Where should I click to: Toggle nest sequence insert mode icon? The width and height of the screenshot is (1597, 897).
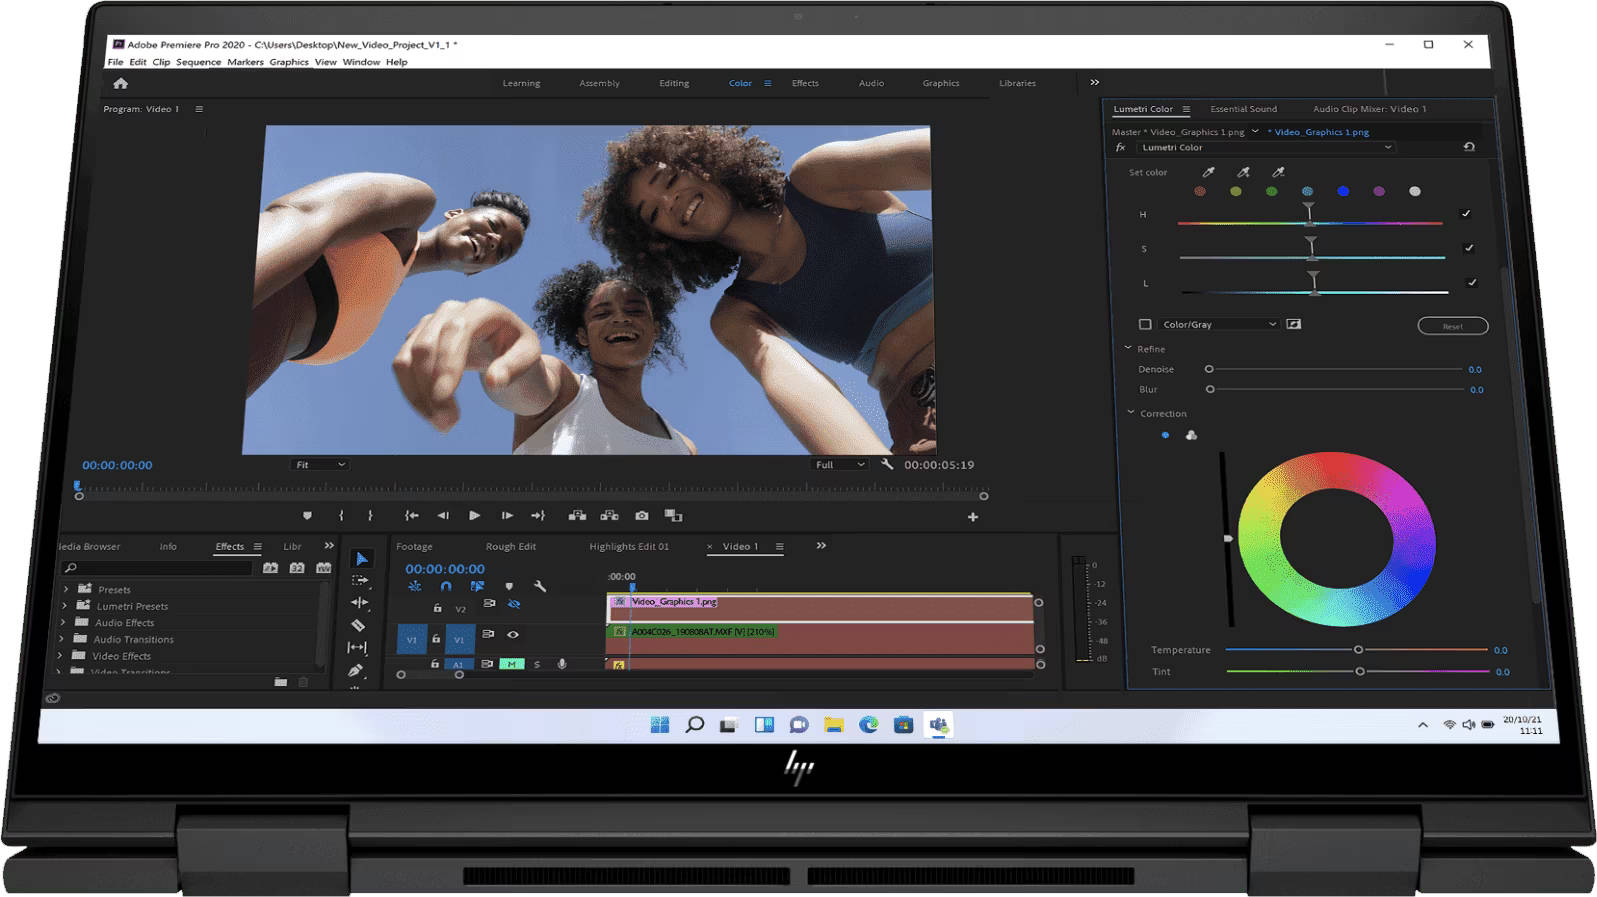[414, 586]
